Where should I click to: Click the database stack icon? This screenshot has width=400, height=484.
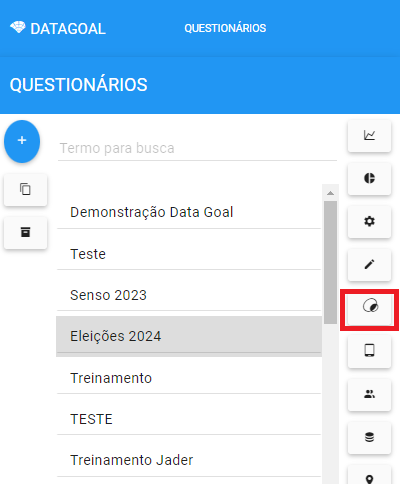pos(369,437)
